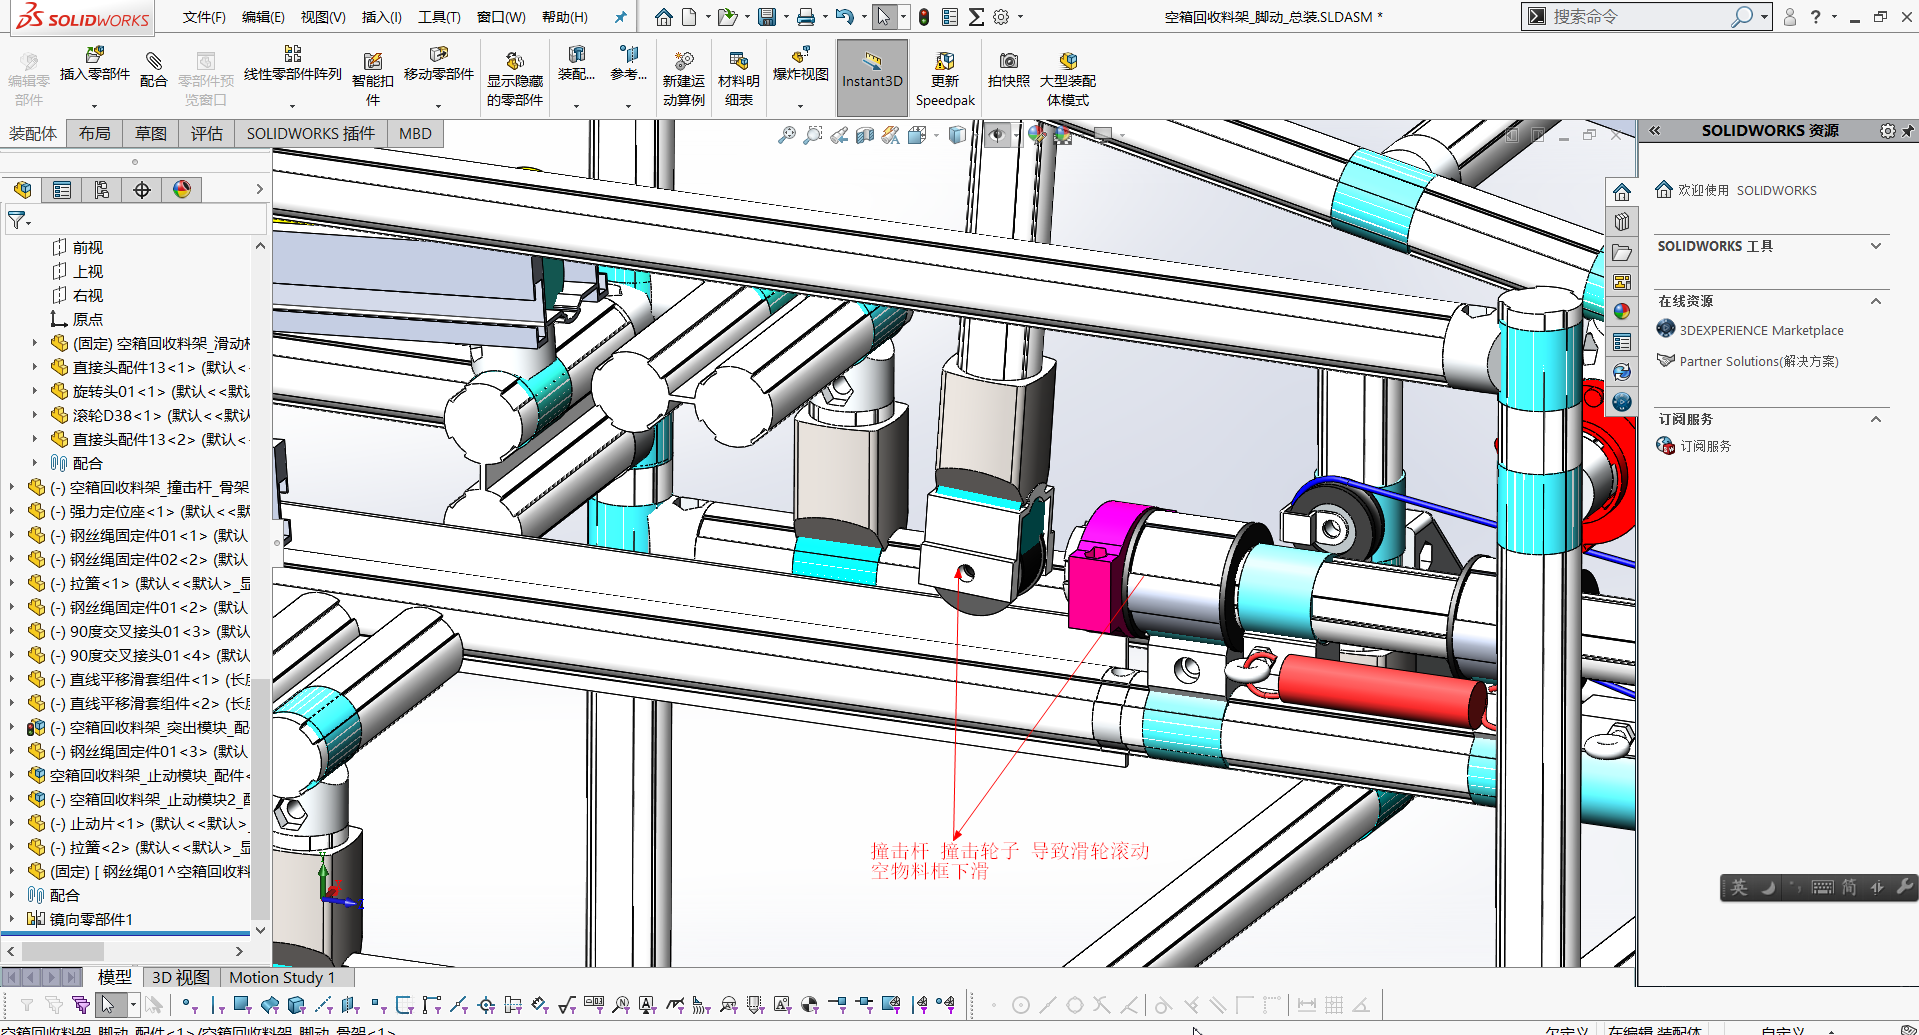1919x1035 pixels.
Task: Click the Zoom to Fit view icon
Action: 788,135
